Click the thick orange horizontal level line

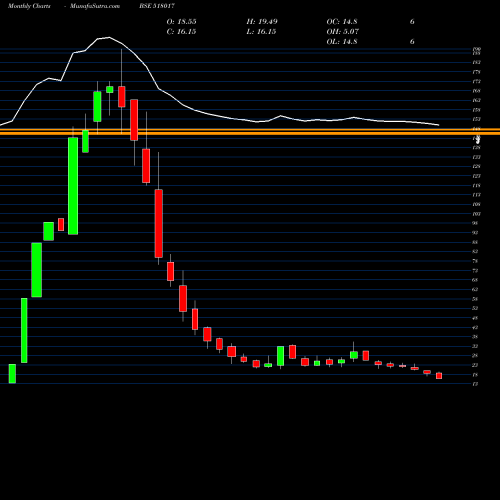coord(250,132)
